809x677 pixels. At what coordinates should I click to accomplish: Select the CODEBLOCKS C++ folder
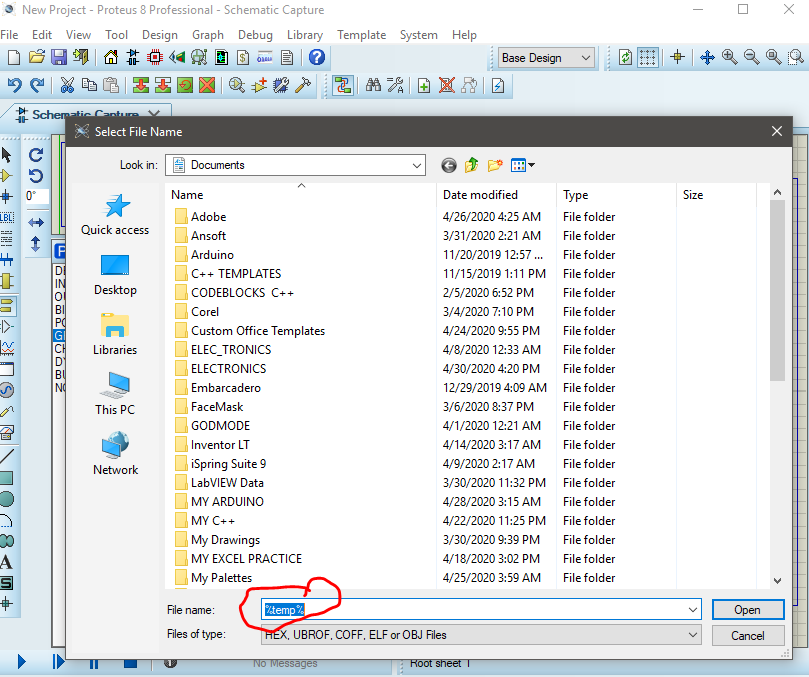[242, 293]
